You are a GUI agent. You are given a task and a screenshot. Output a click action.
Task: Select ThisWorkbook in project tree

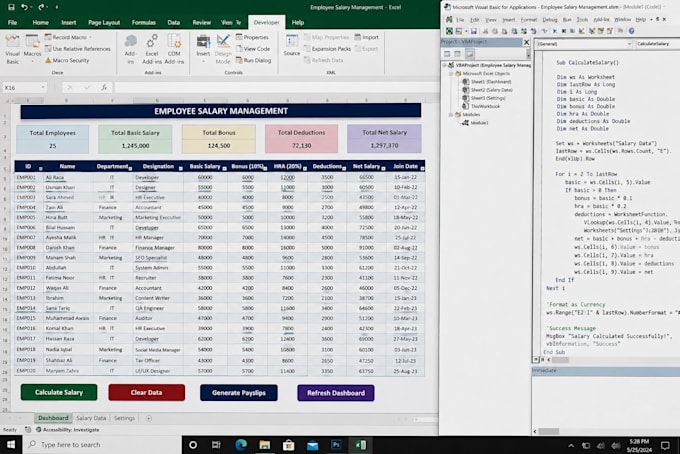click(x=481, y=106)
